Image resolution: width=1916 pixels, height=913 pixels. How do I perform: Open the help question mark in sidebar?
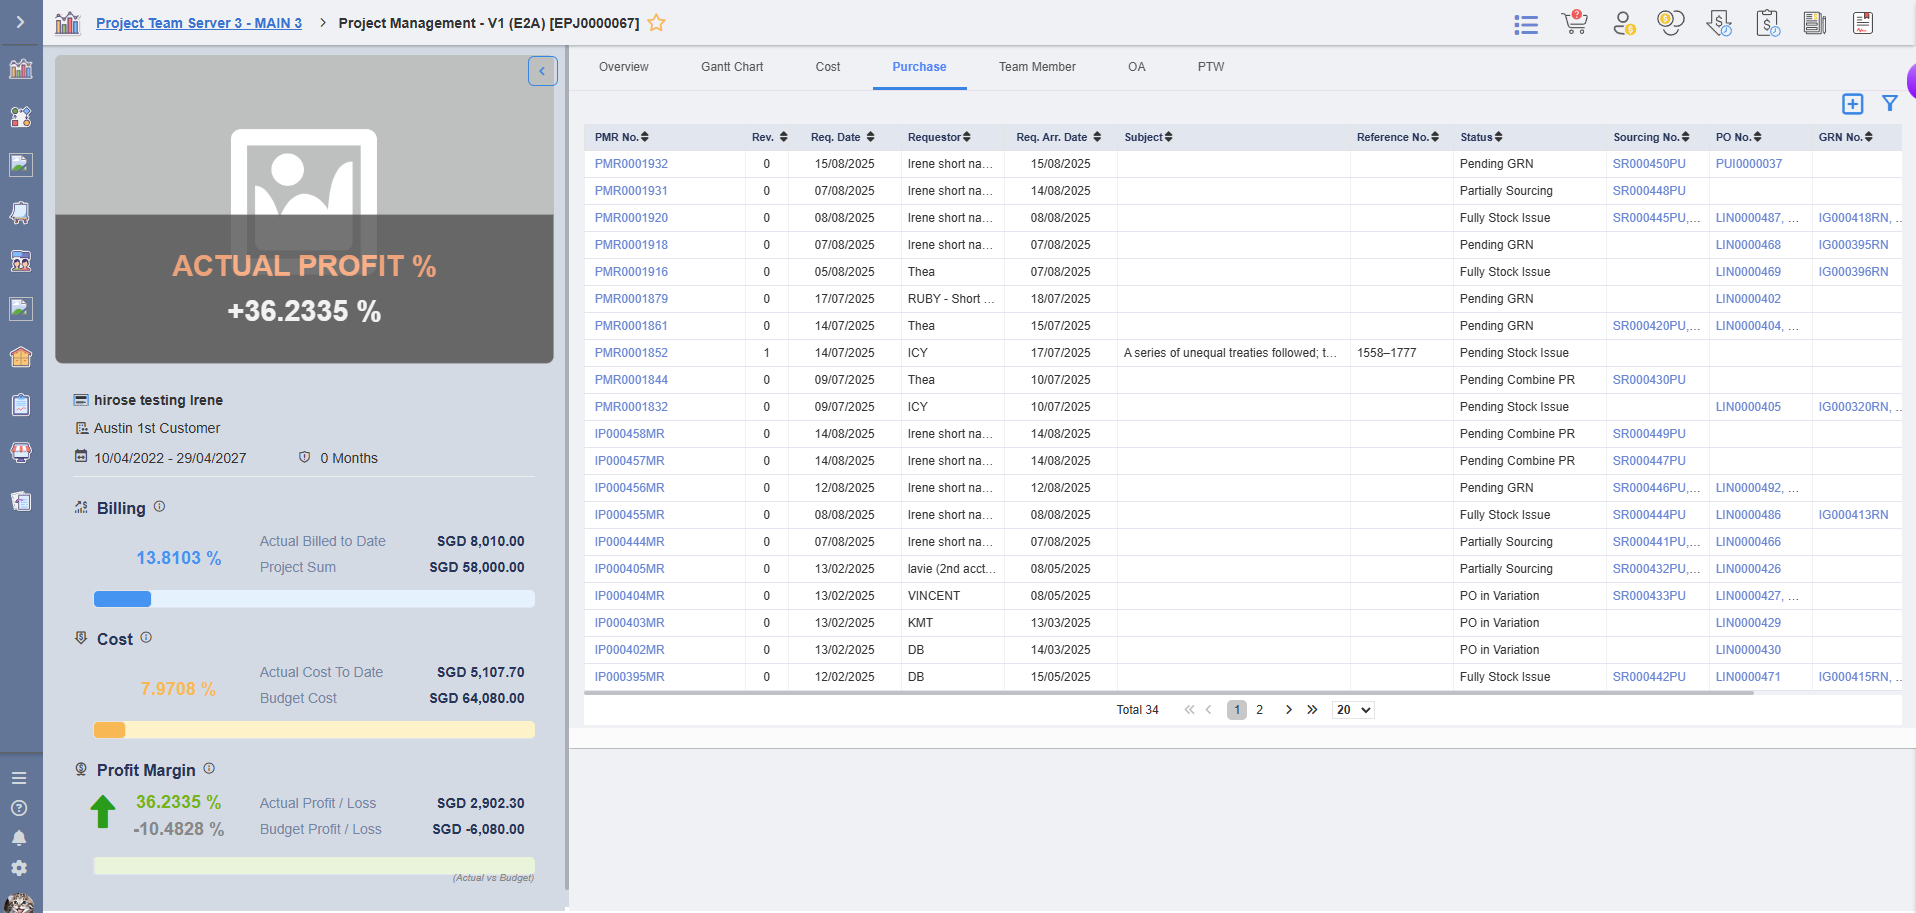(19, 808)
